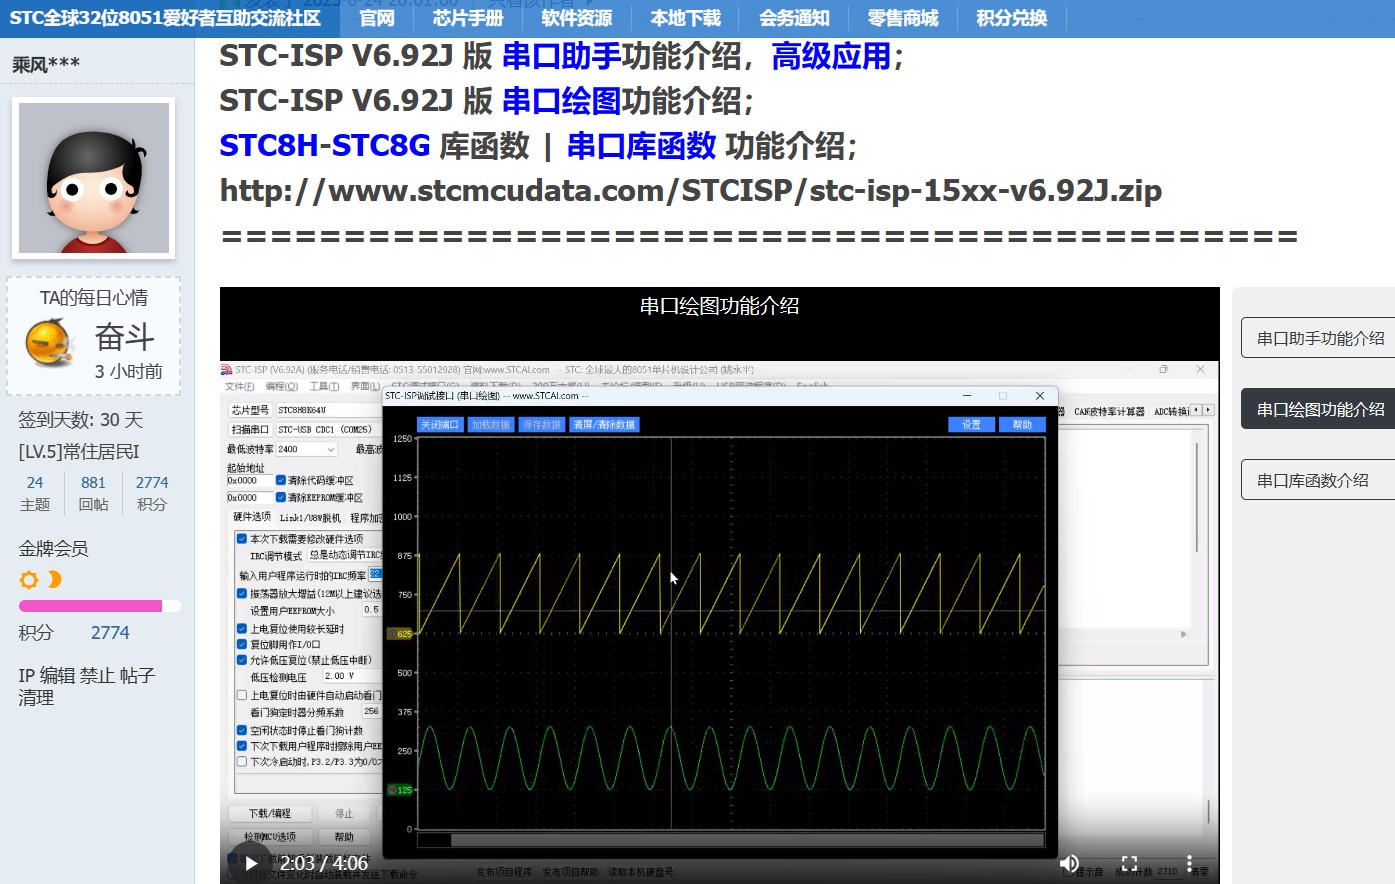Mute the video using the speaker icon
Screen dimensions: 1395x884
[x=1070, y=863]
